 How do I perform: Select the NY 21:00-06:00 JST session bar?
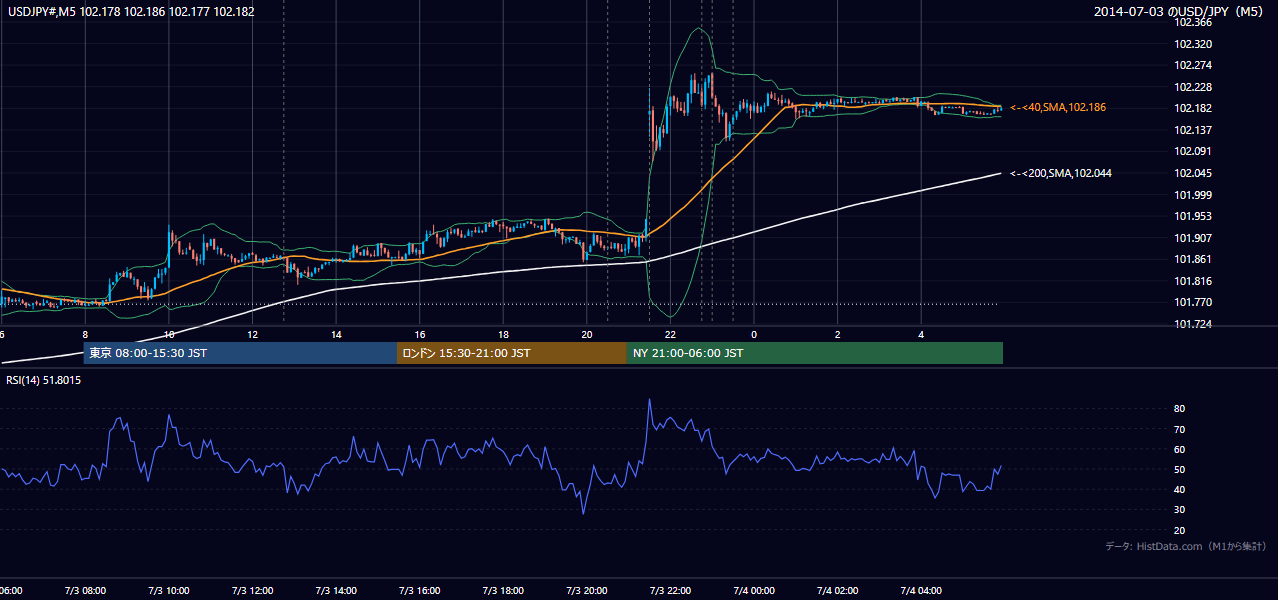pyautogui.click(x=814, y=353)
